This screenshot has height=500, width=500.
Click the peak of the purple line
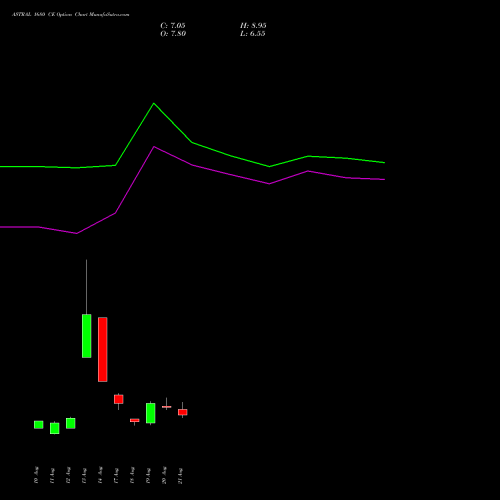click(154, 147)
